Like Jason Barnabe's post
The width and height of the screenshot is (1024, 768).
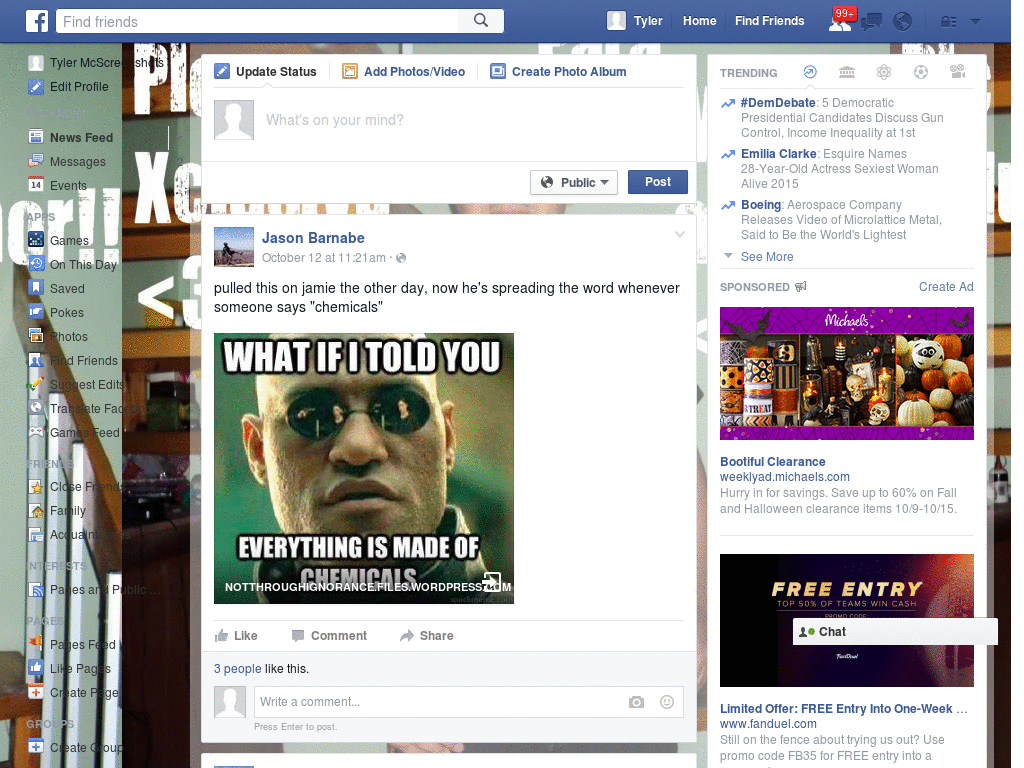[236, 635]
